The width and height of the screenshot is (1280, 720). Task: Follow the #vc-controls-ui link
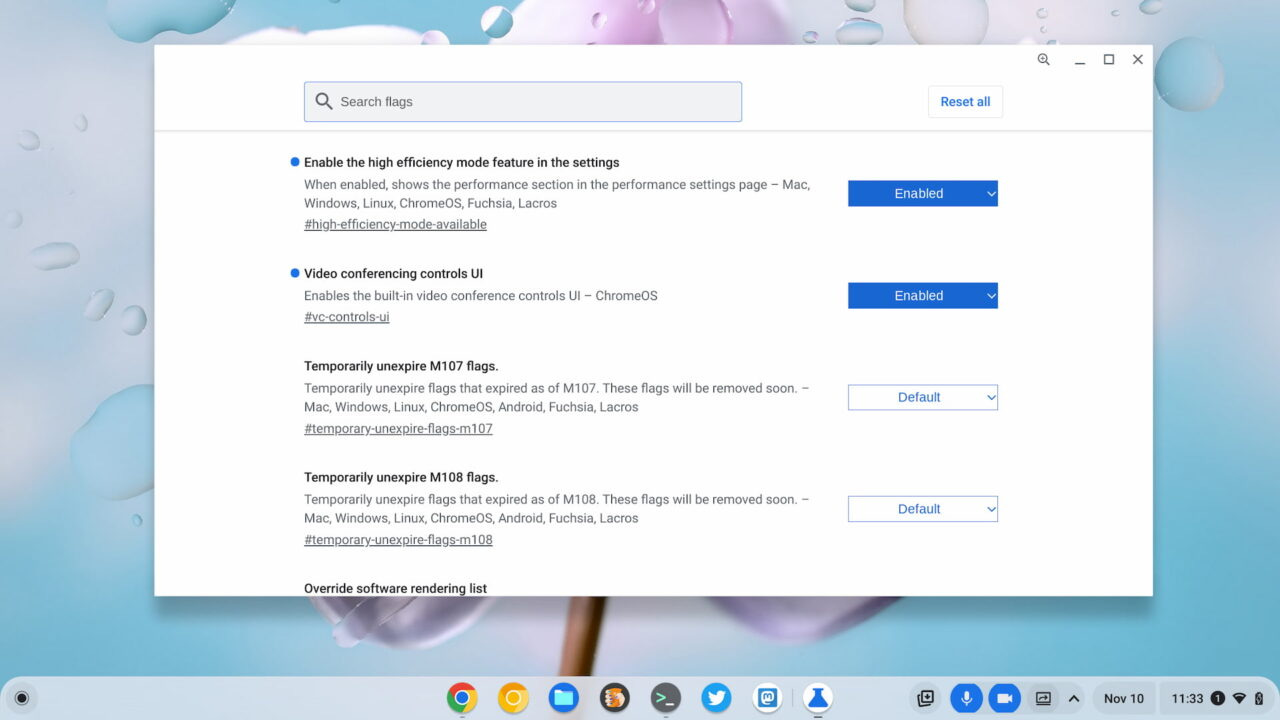pyautogui.click(x=346, y=317)
